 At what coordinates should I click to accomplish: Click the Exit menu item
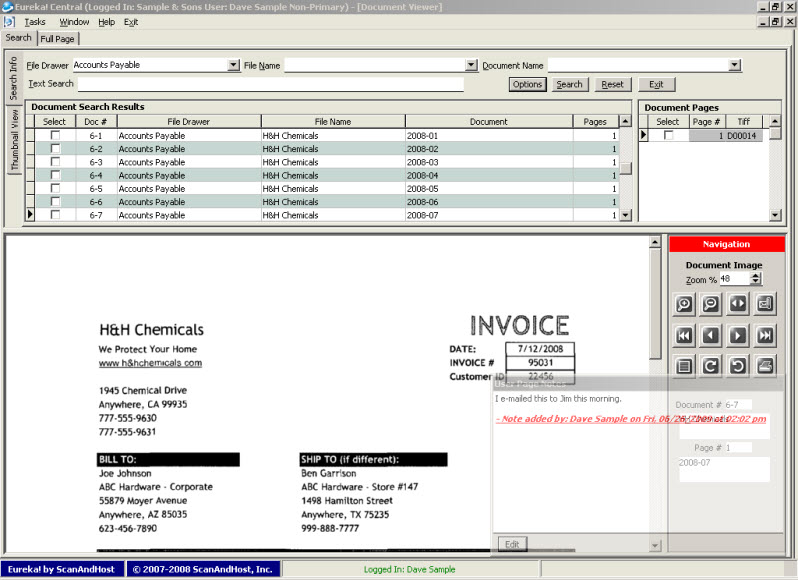click(131, 22)
